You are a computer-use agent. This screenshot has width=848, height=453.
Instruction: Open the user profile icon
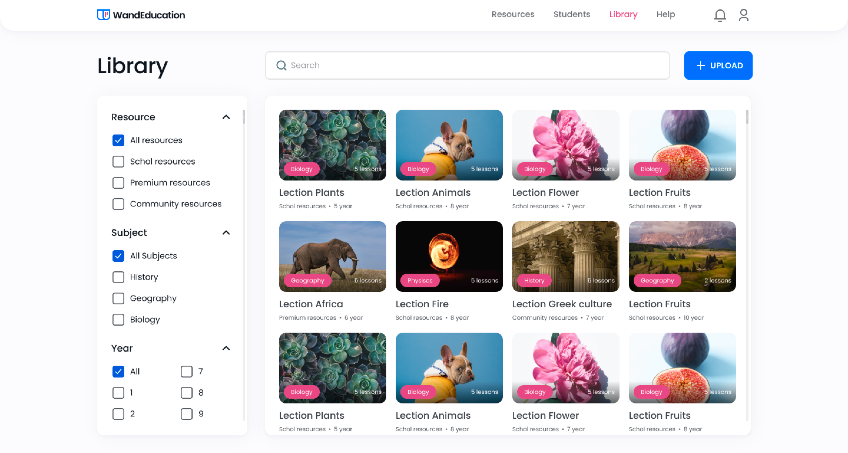743,15
